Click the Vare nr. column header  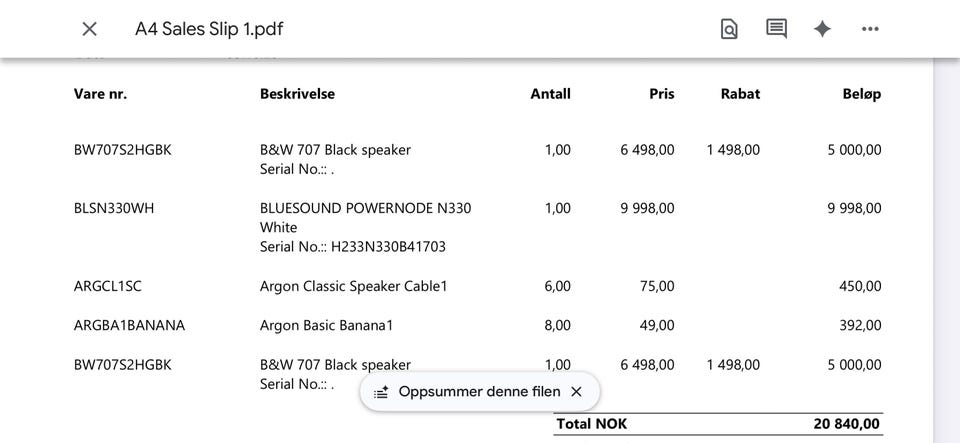100,94
